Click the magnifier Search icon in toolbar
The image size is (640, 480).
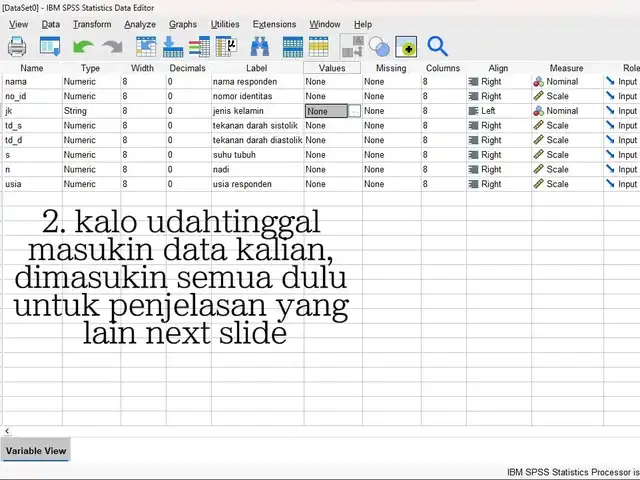(437, 46)
